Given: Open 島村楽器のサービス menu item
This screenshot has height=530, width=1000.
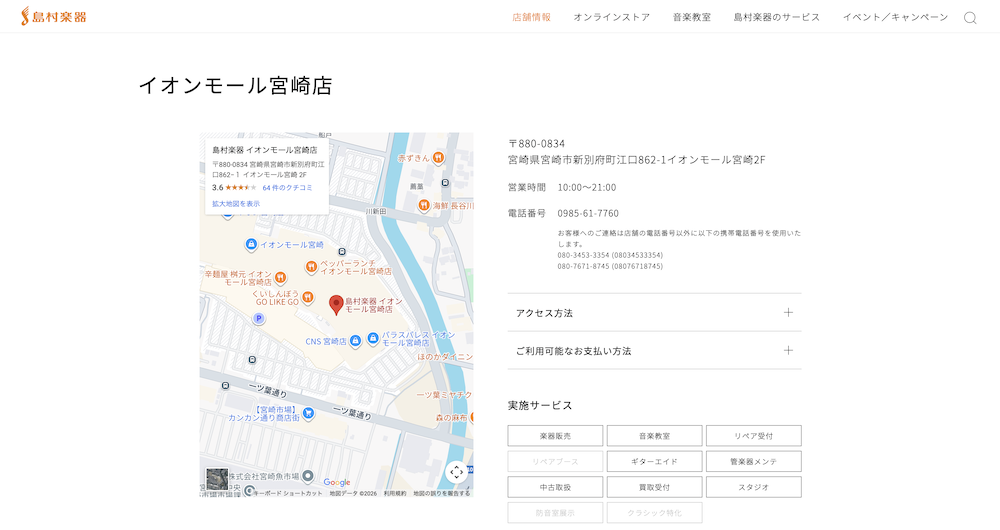Looking at the screenshot, I should coord(776,17).
